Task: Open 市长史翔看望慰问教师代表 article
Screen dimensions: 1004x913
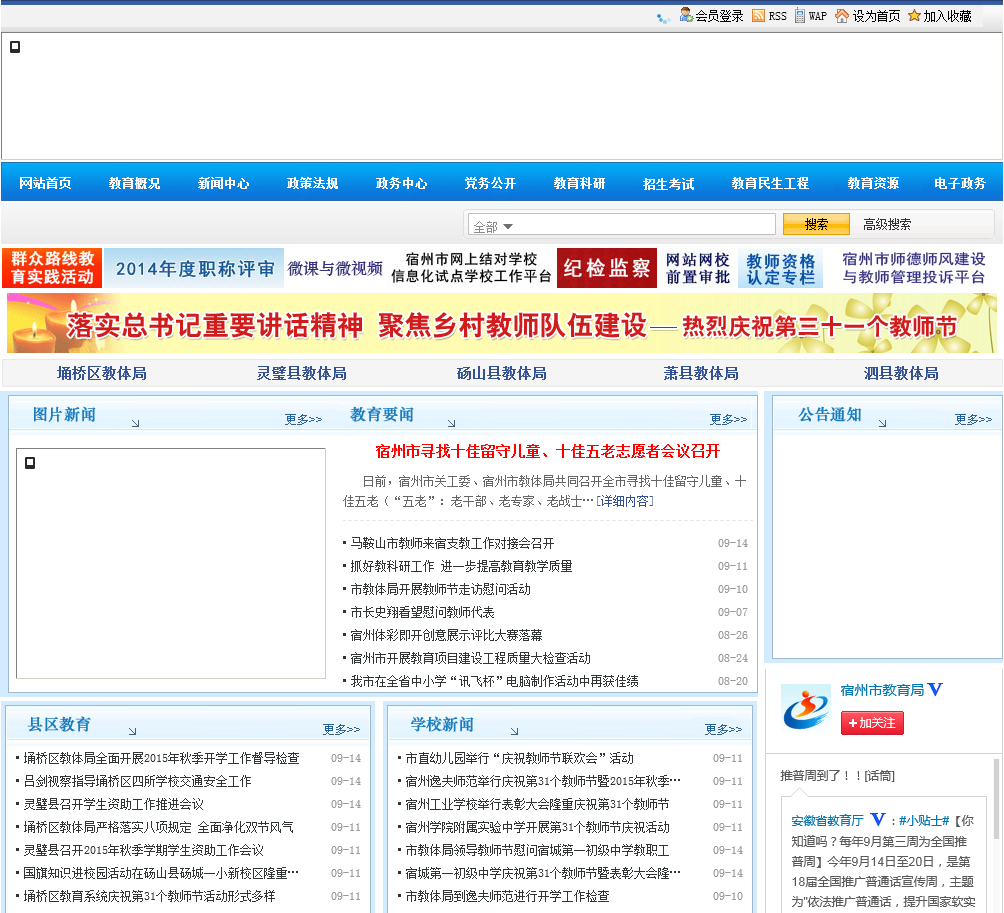Action: click(422, 613)
